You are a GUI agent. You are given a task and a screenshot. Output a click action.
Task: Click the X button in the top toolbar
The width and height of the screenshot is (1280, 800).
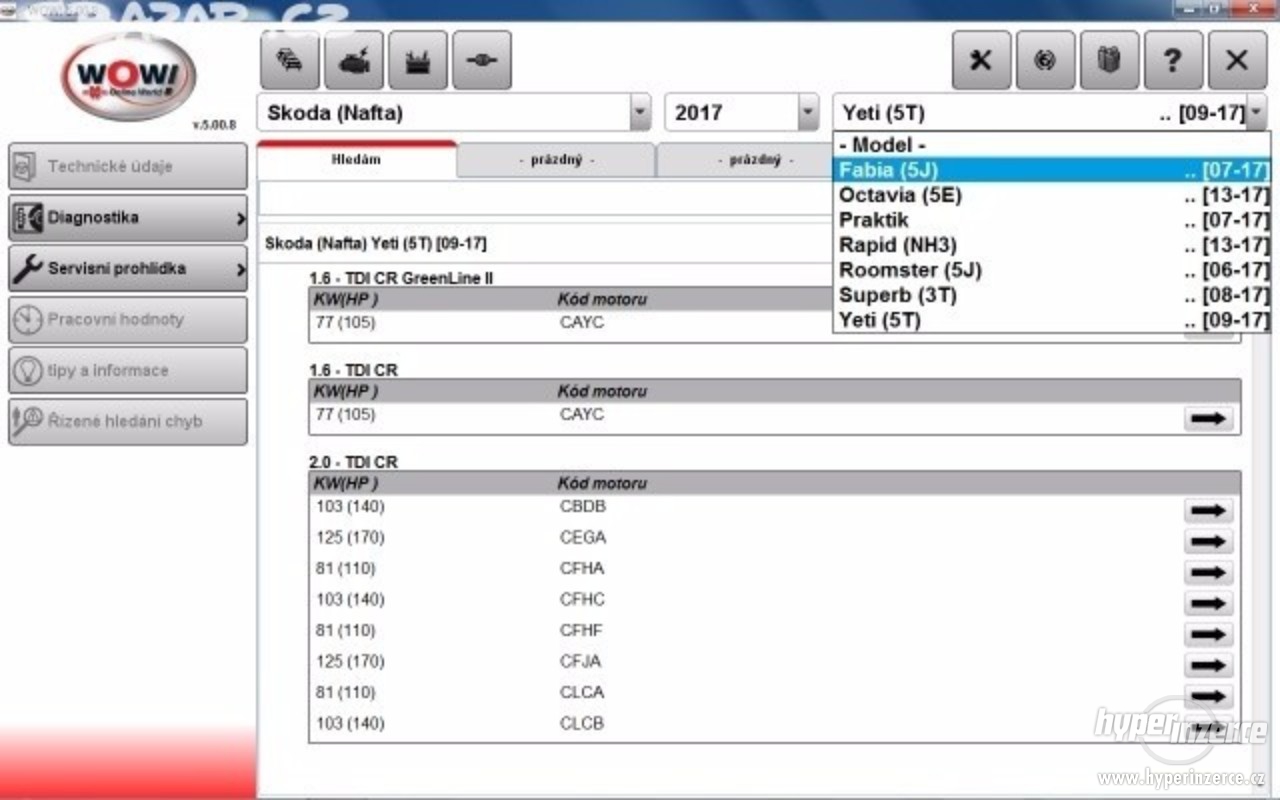1237,60
